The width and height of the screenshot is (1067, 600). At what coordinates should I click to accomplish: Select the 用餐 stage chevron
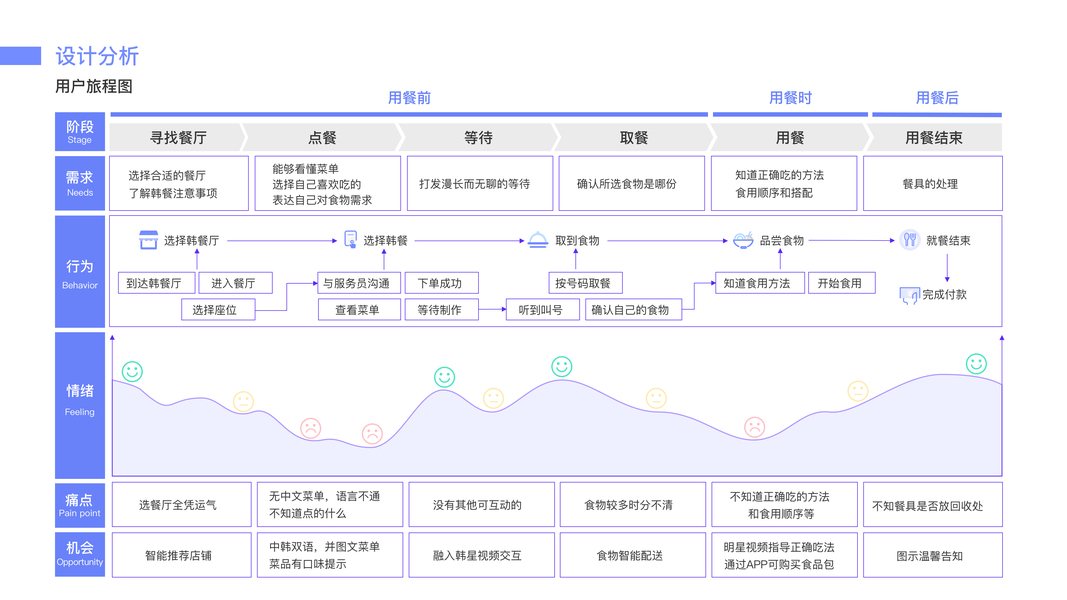tap(790, 137)
